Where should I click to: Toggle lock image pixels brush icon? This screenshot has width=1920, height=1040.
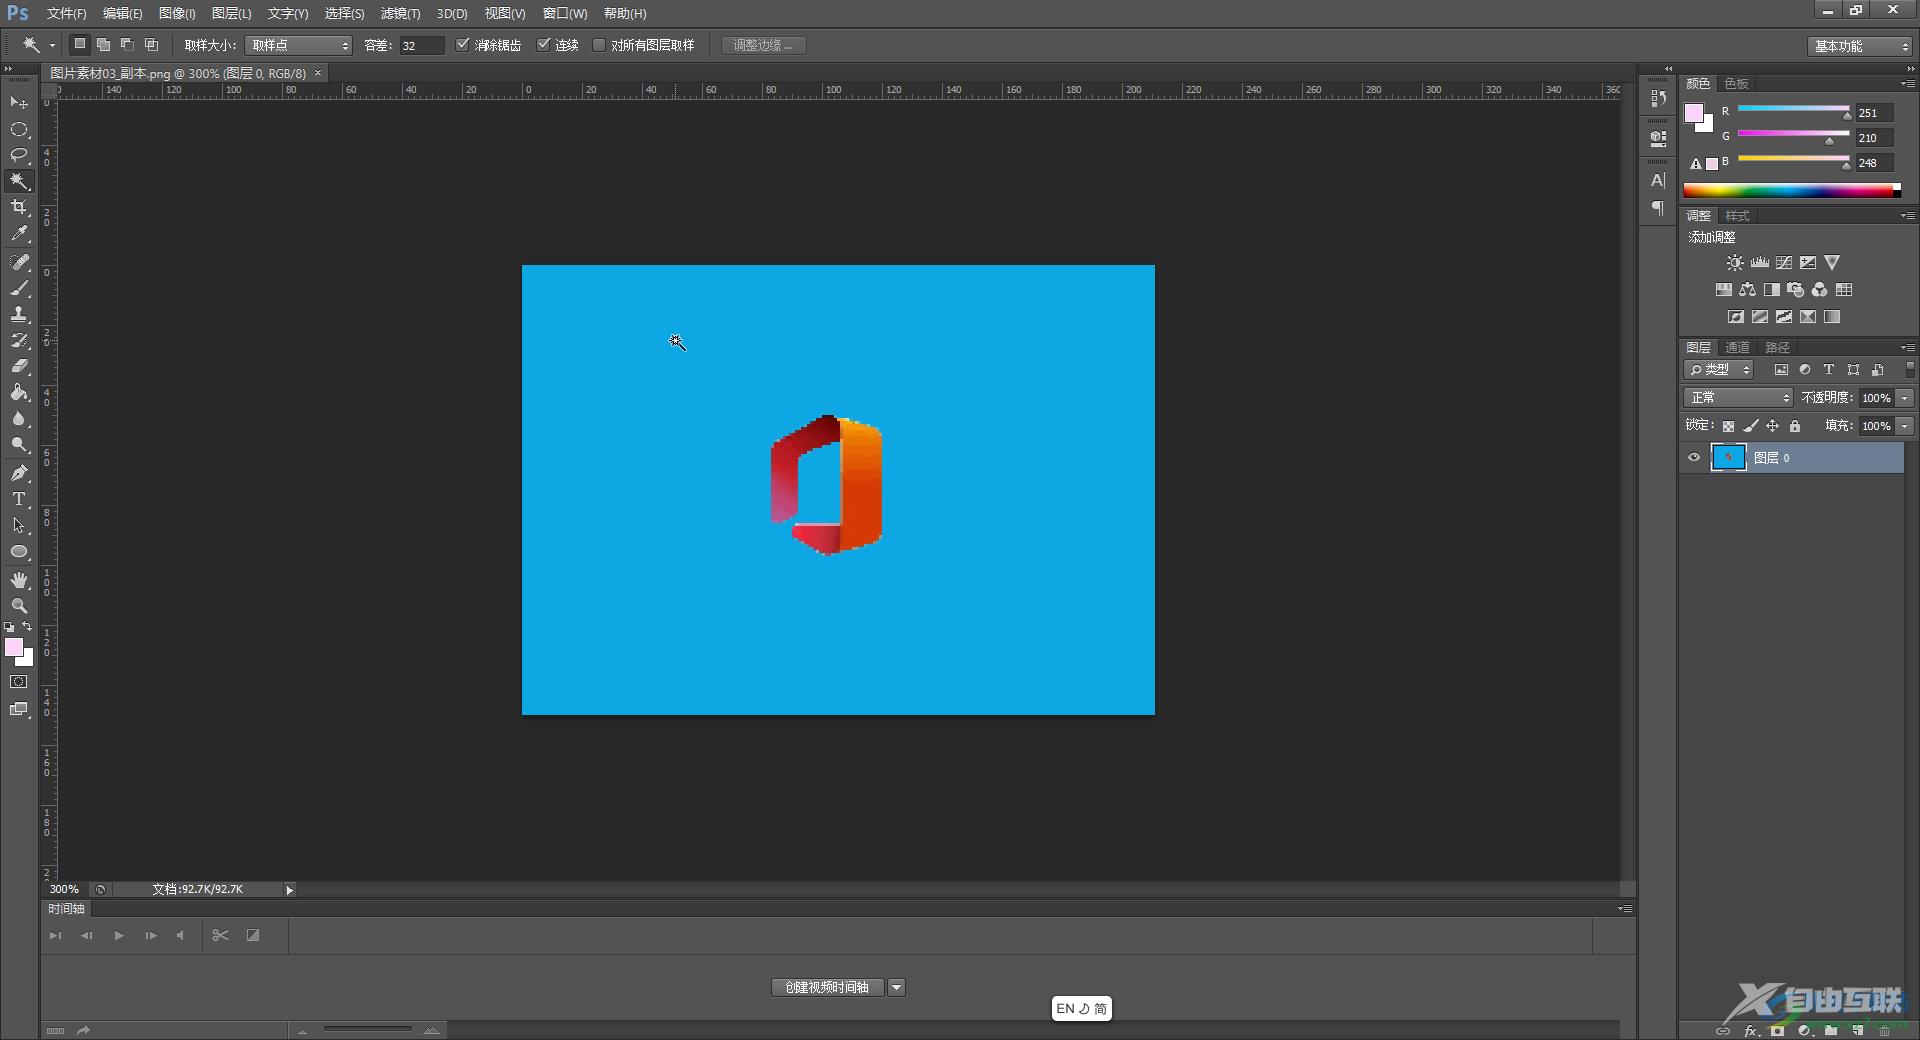point(1751,426)
